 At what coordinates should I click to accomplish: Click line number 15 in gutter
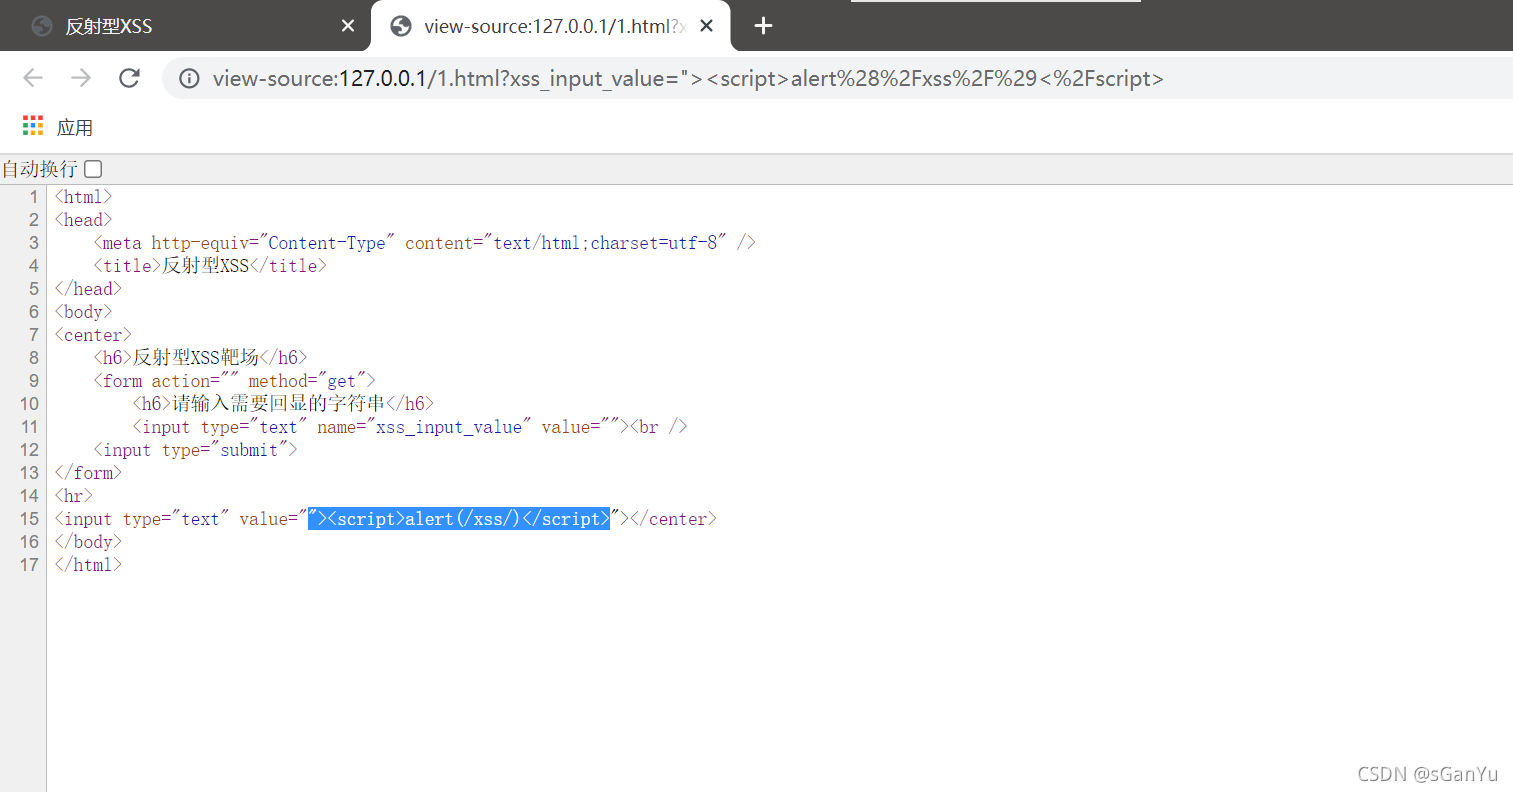[x=29, y=519]
